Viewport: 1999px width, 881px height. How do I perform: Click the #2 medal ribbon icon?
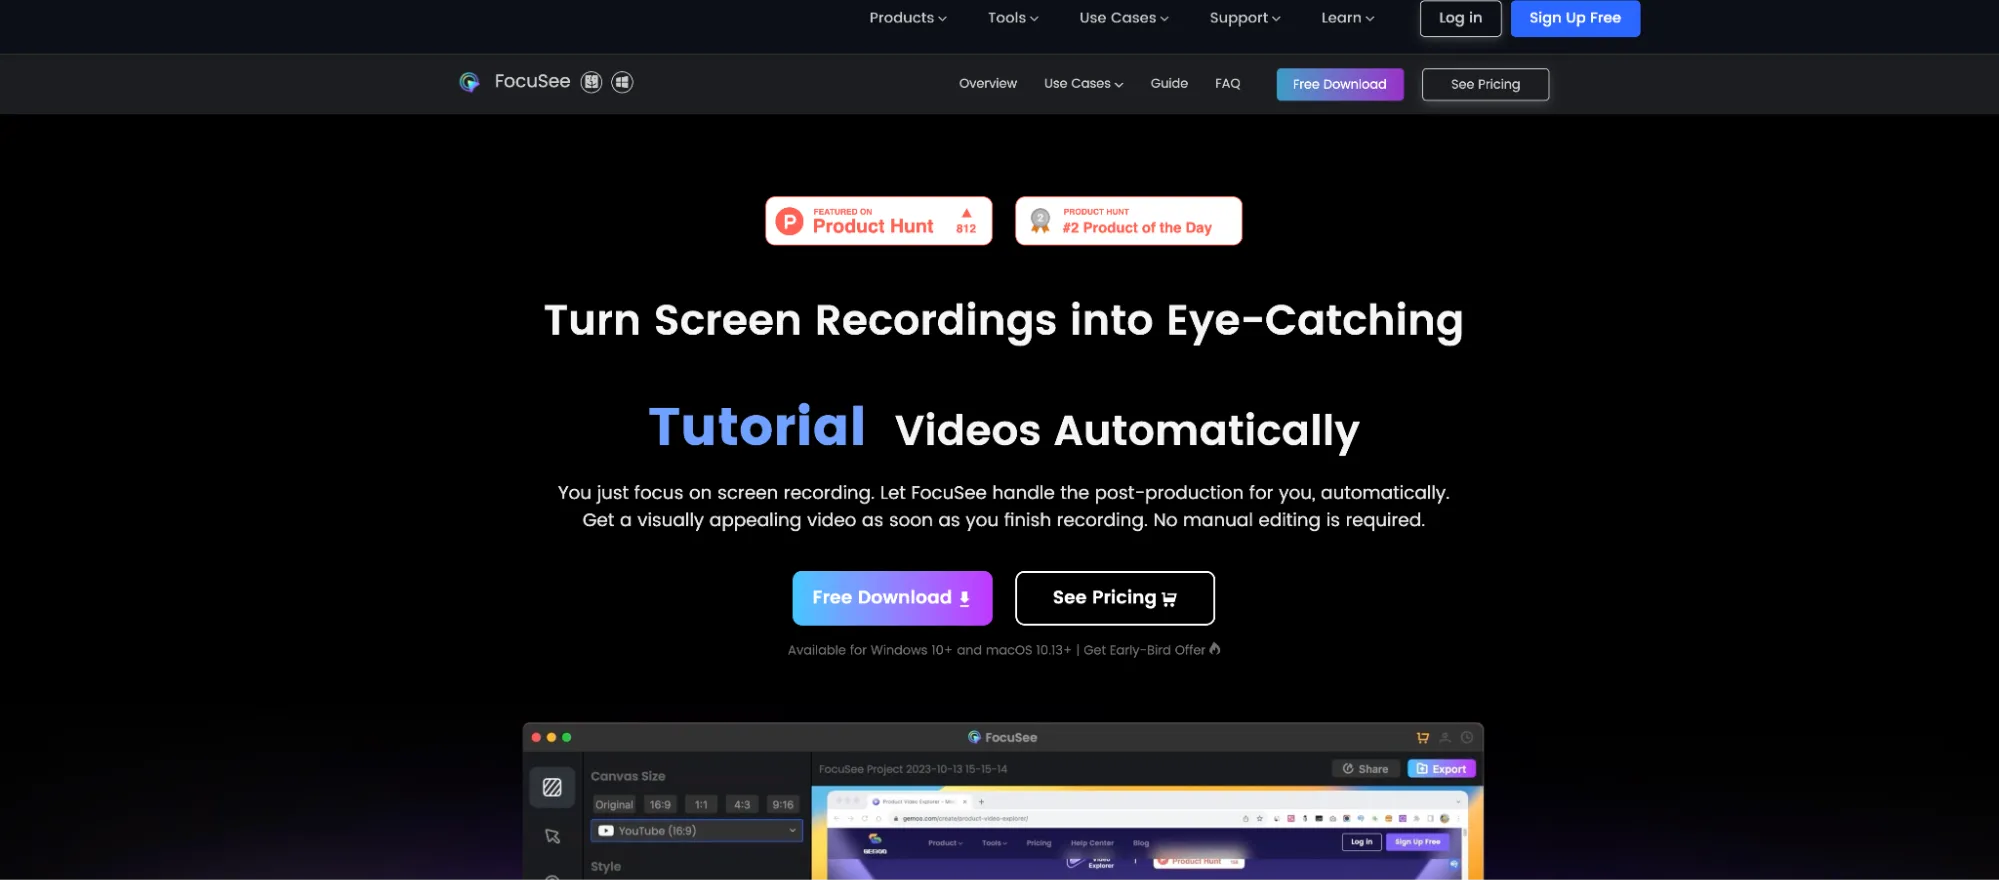point(1040,221)
